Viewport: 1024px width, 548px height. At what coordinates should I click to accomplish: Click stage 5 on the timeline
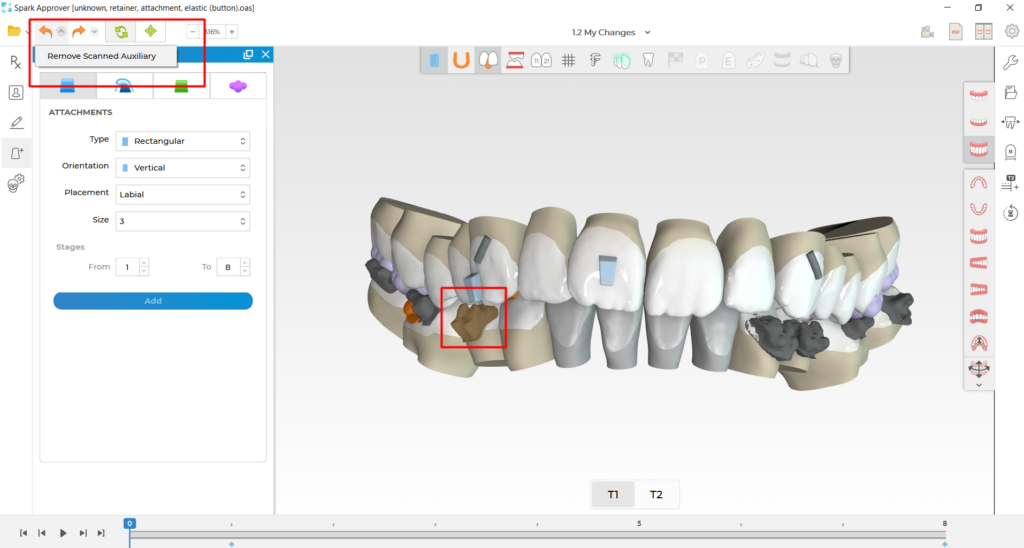[x=639, y=524]
